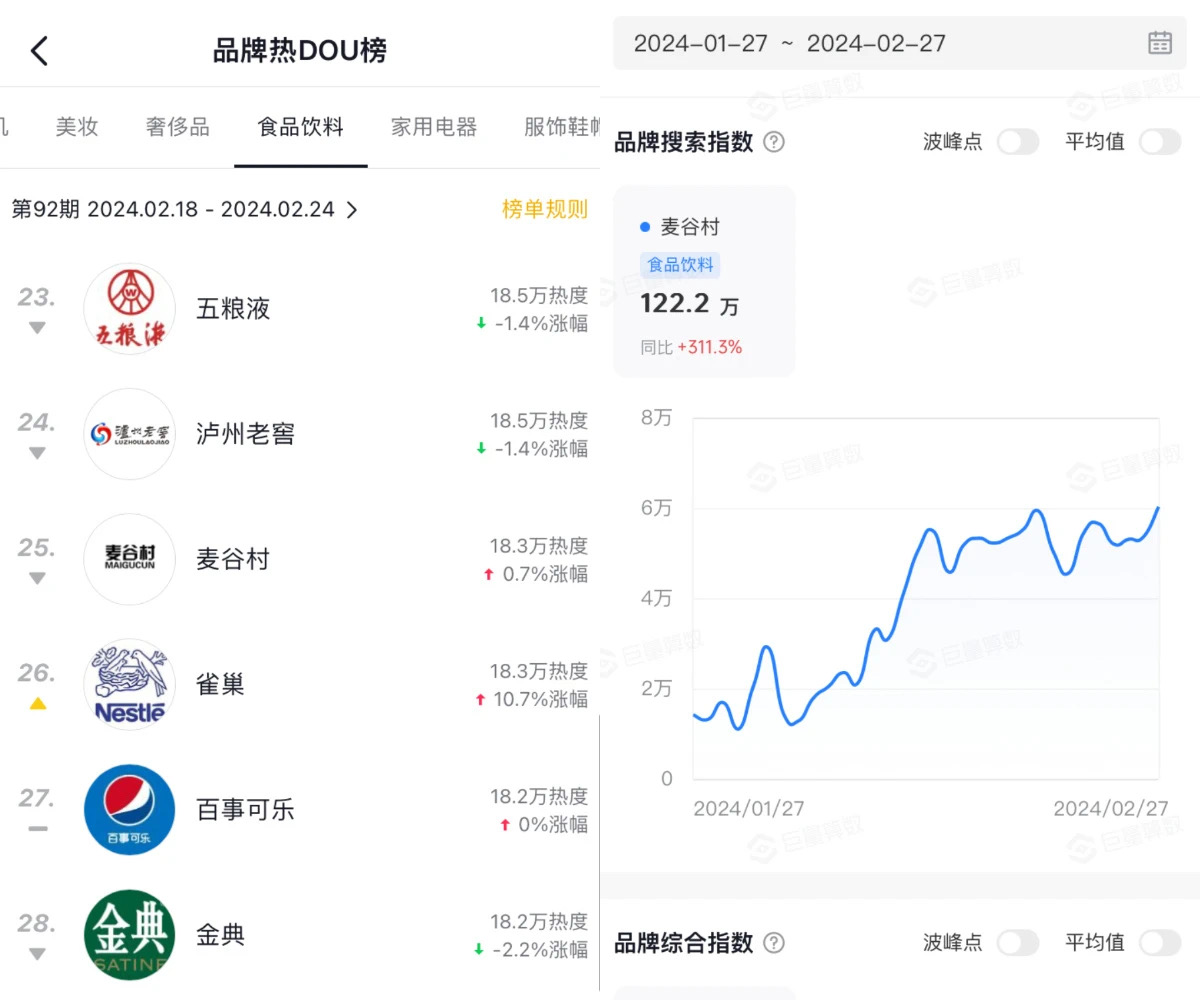Click the help icon beside 品牌搜索指数
Image resolution: width=1200 pixels, height=1000 pixels.
774,142
